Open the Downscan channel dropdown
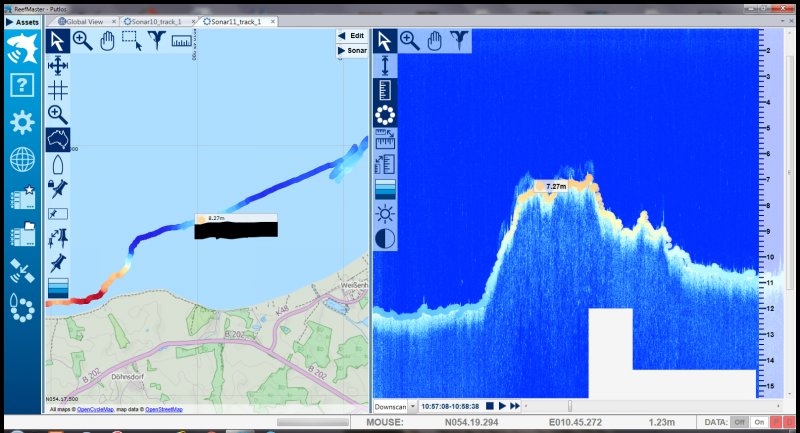 click(x=392, y=407)
